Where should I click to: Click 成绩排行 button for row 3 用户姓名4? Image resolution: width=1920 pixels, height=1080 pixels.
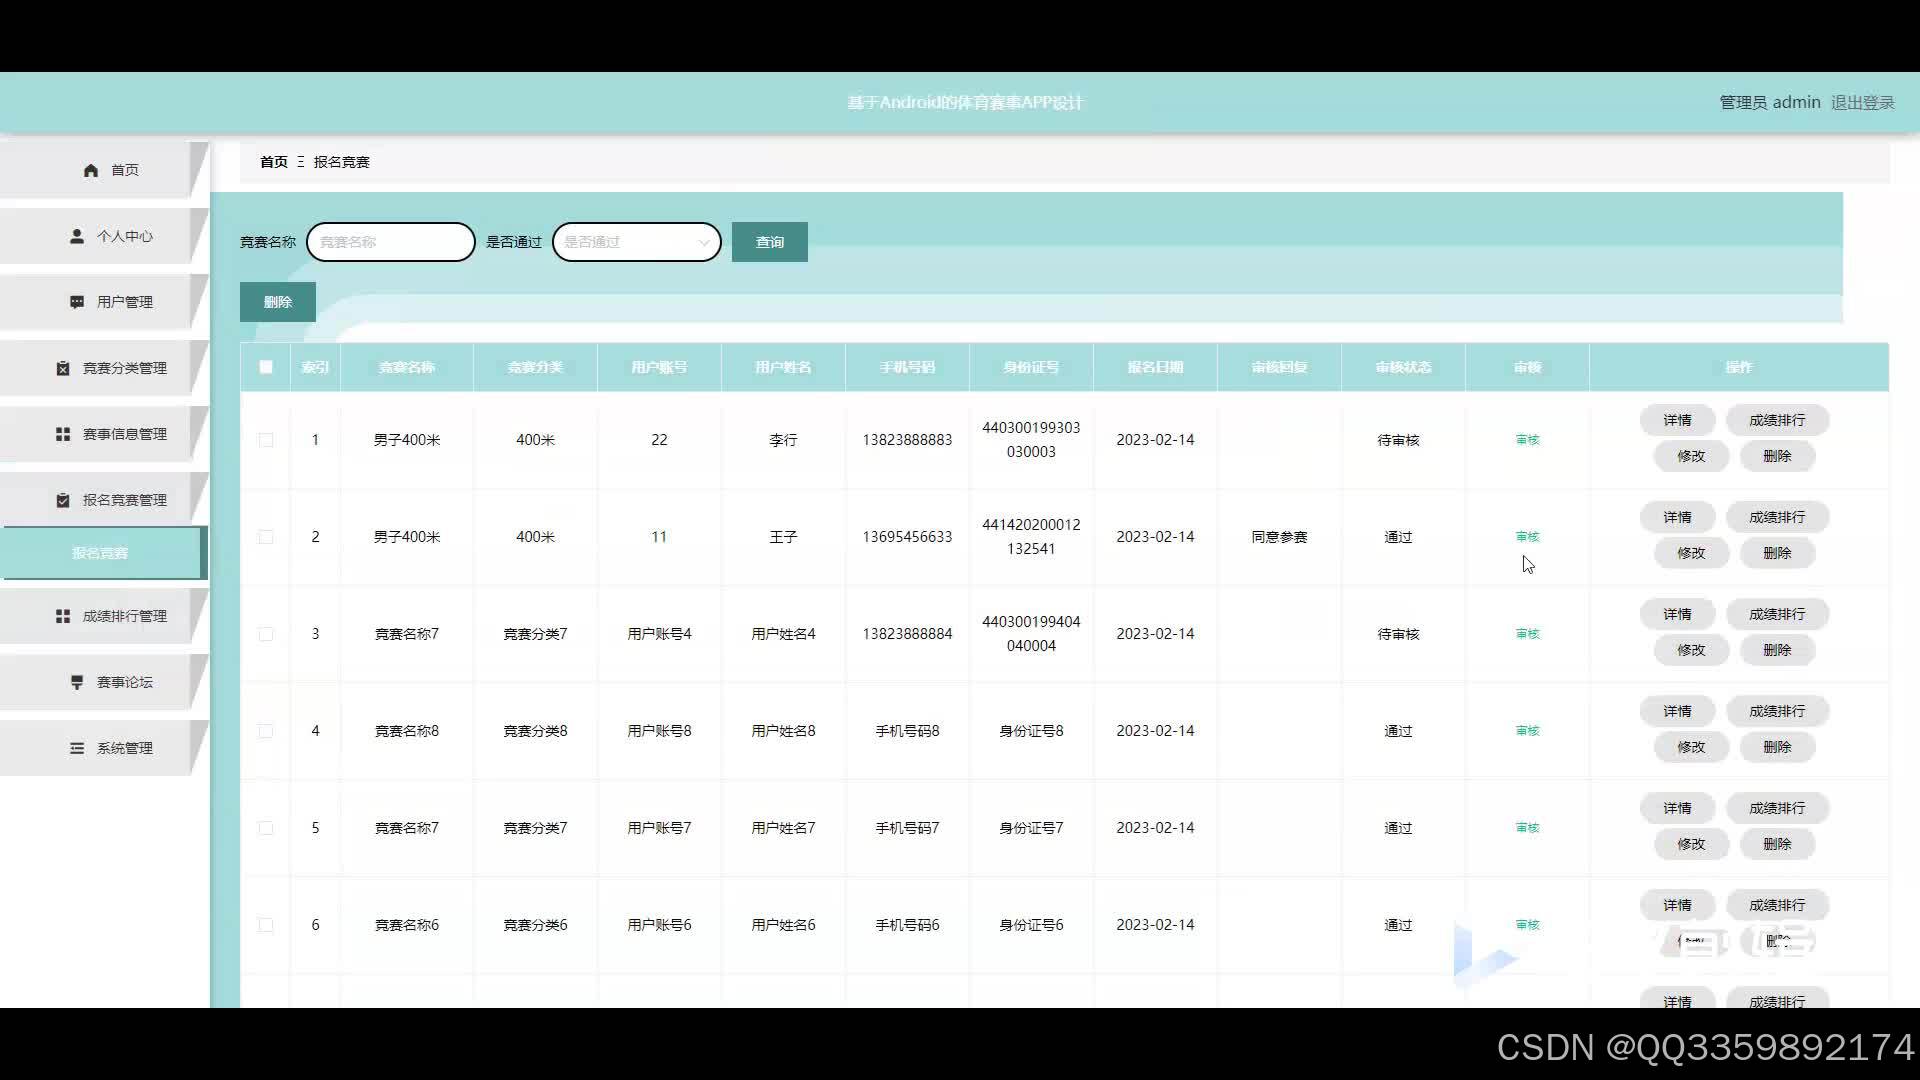[x=1777, y=614]
